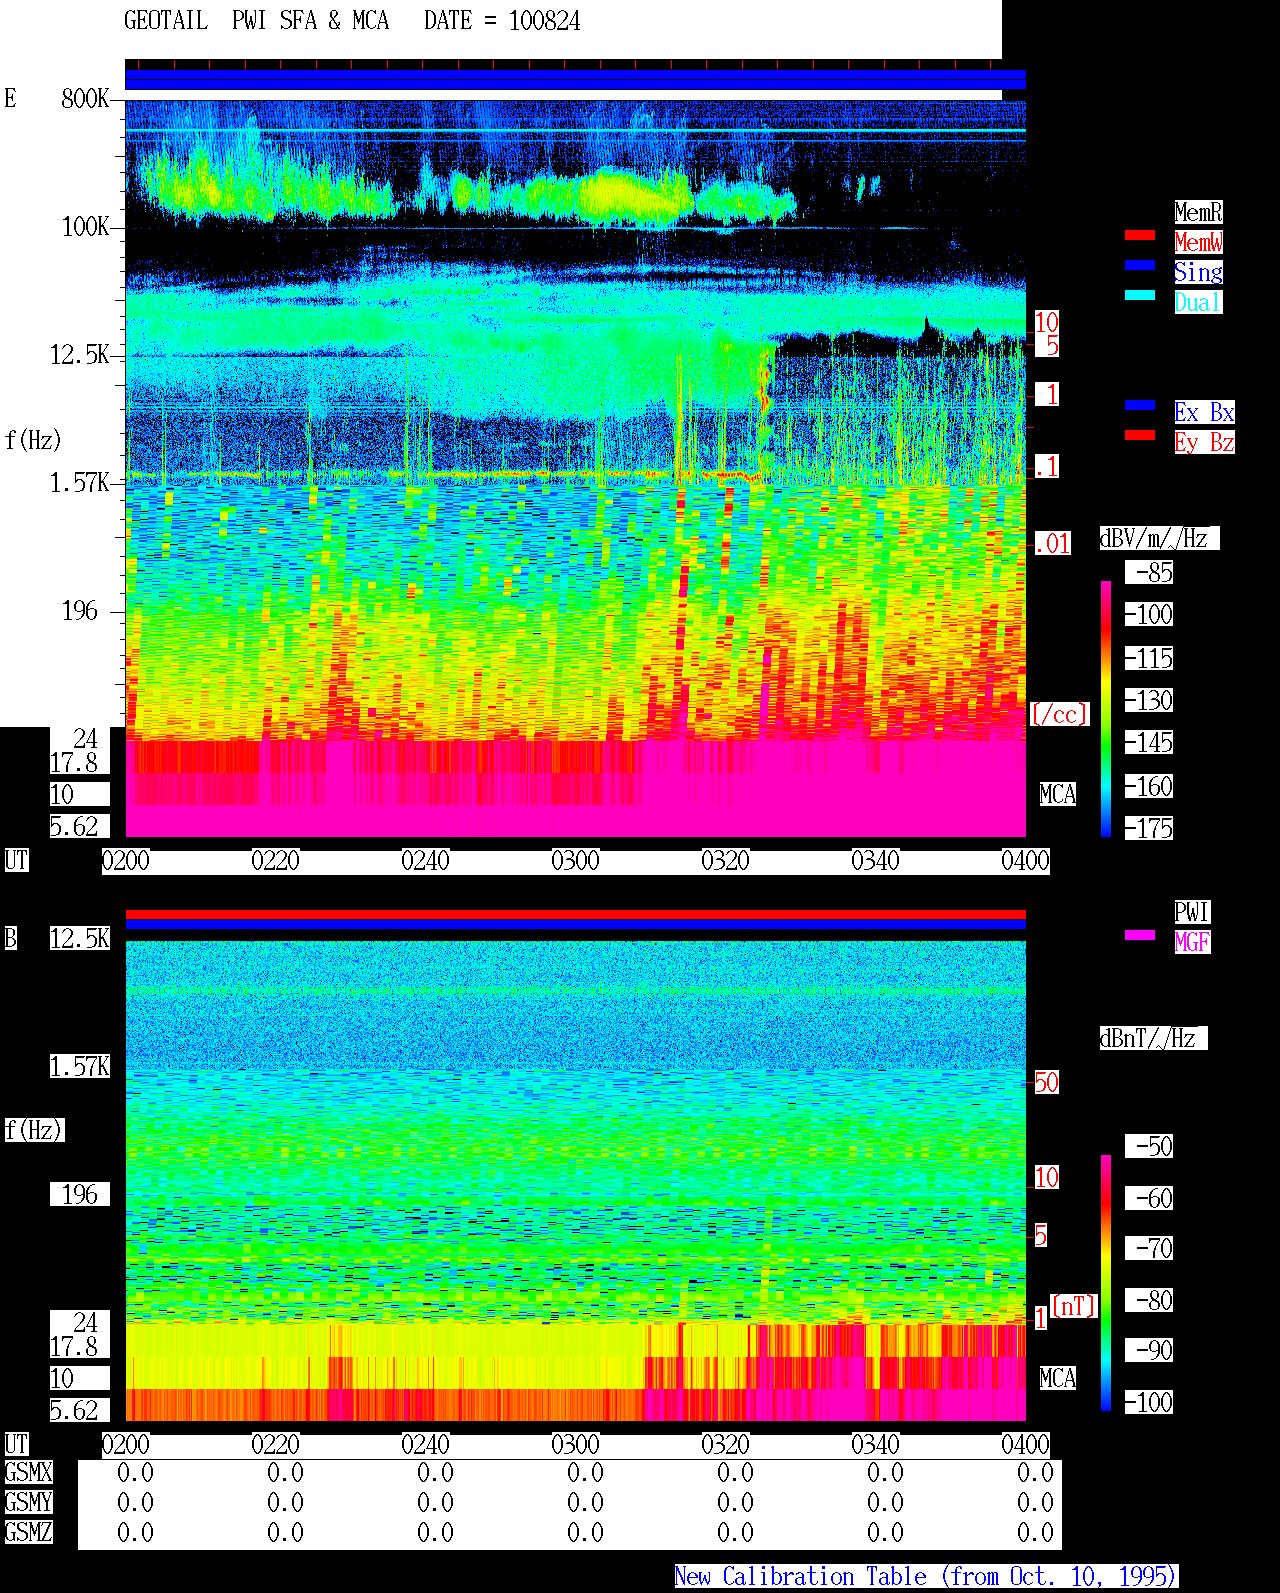Click the red MemW legend swatch
This screenshot has height=1593, width=1280.
(1140, 235)
